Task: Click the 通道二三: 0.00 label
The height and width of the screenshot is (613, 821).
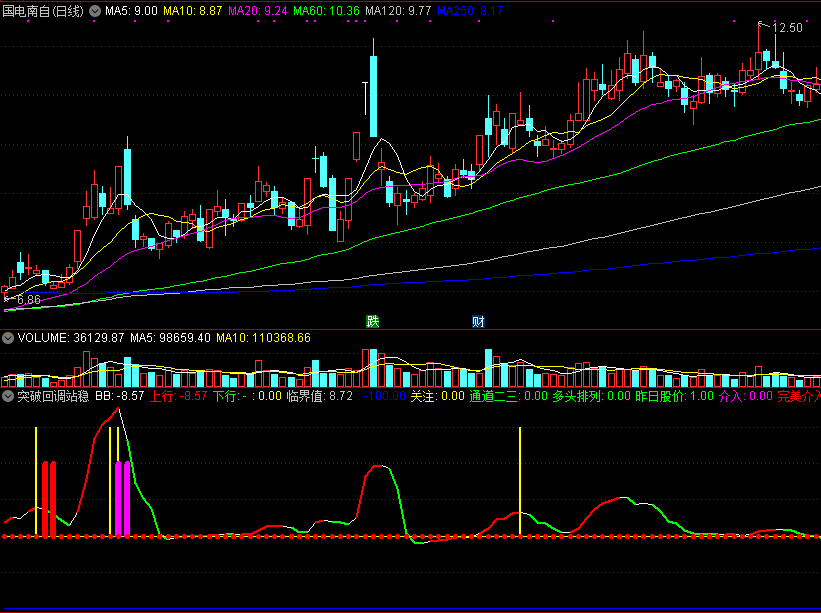Action: coord(508,396)
